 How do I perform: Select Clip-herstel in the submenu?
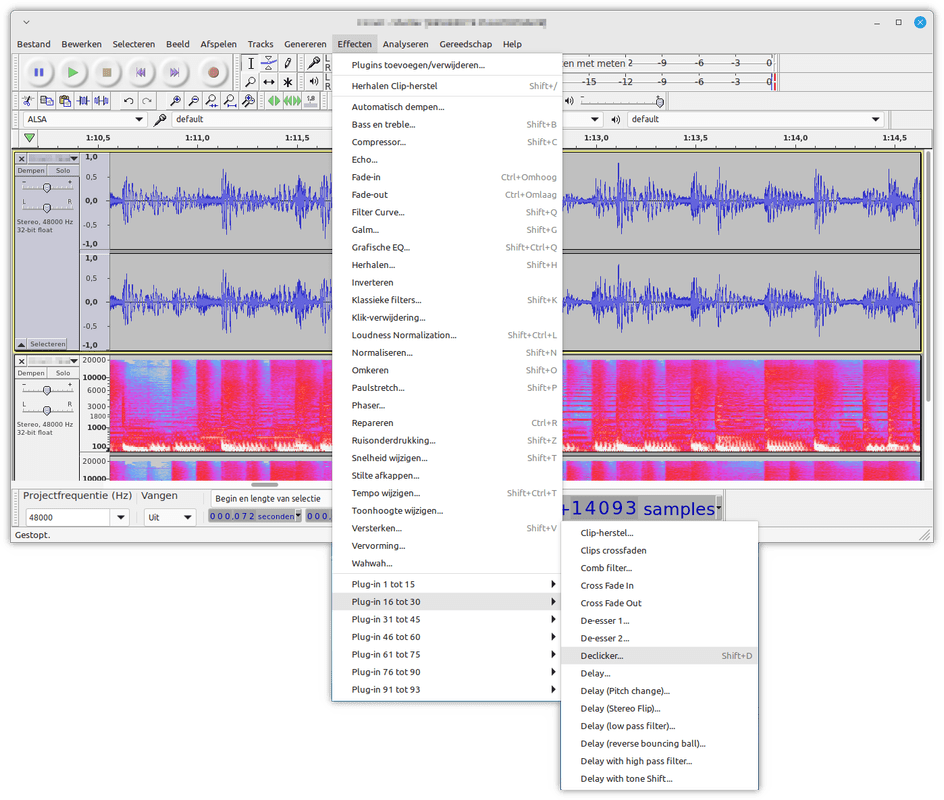659,533
